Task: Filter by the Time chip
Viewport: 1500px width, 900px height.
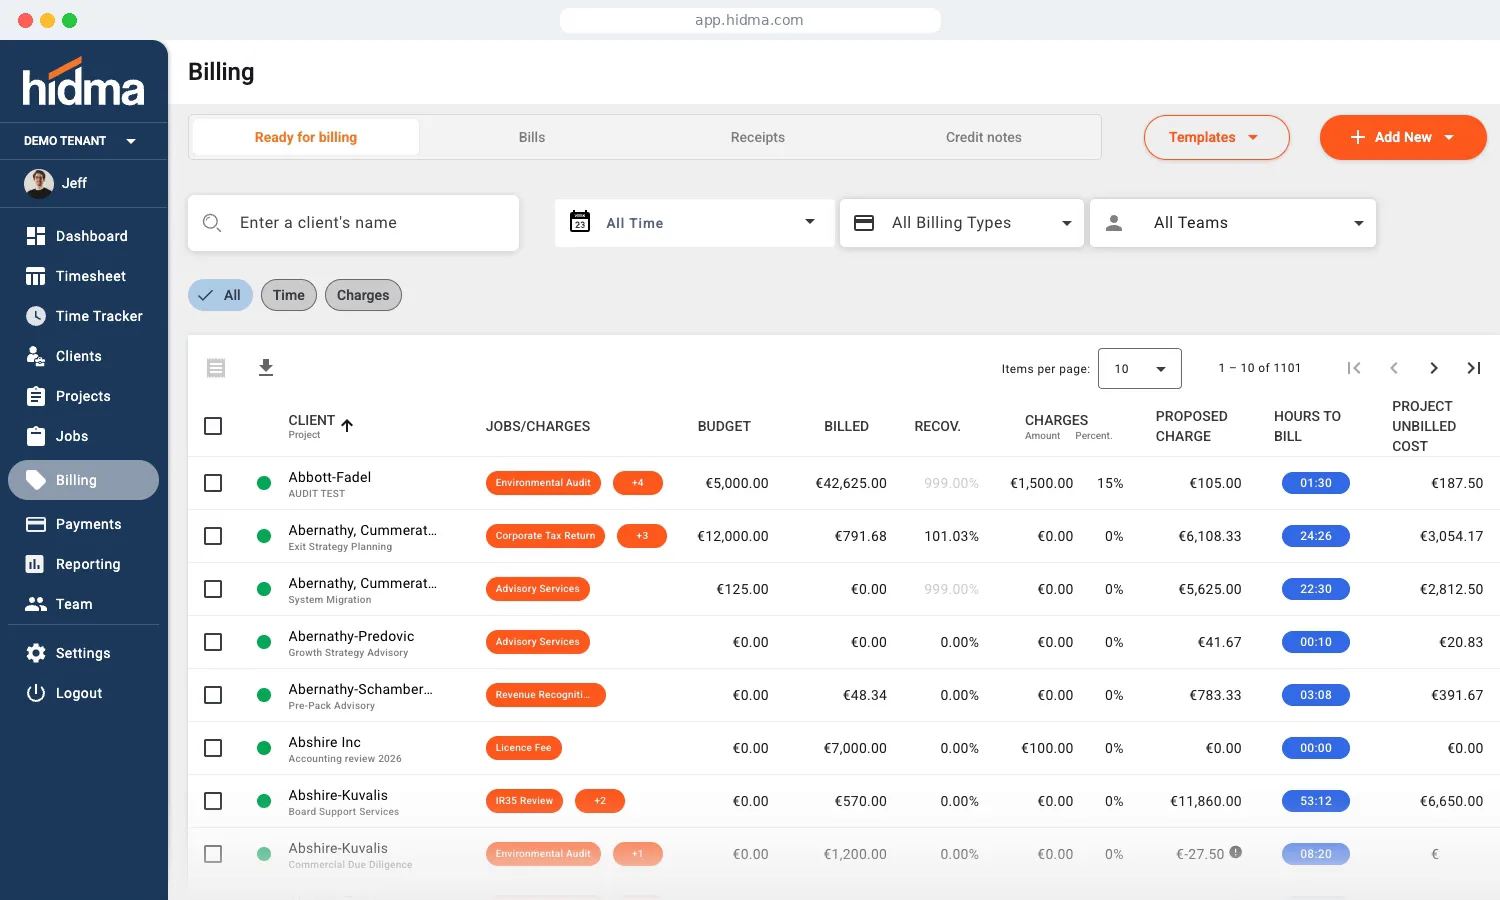Action: 289,295
